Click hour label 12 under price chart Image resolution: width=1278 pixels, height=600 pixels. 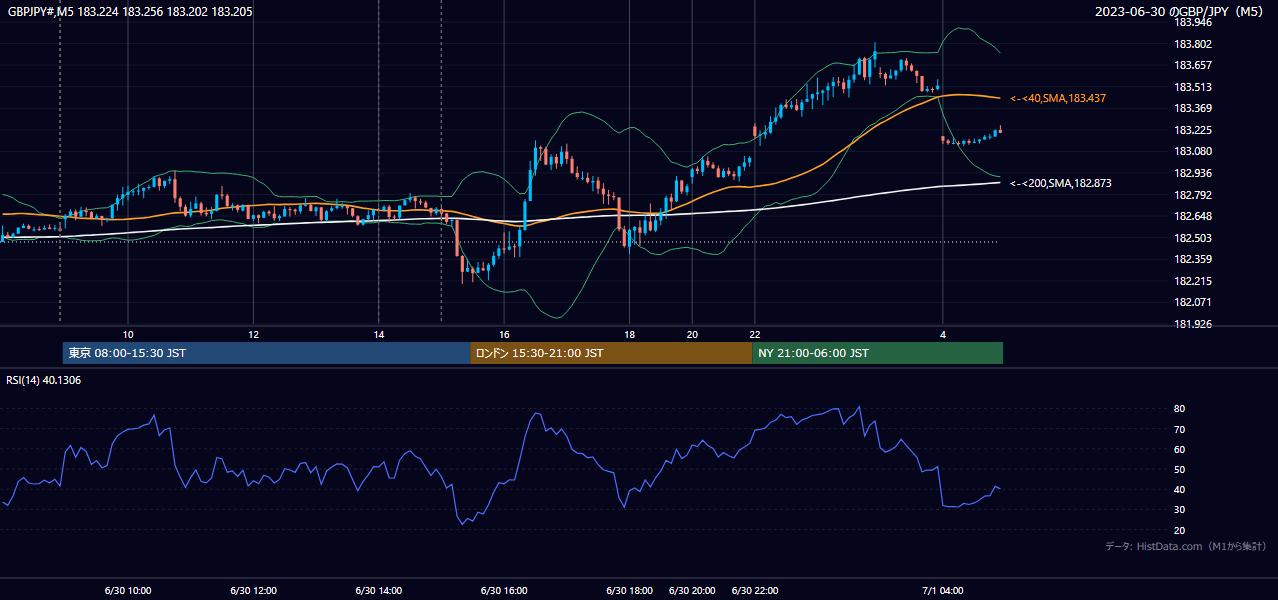pos(253,334)
